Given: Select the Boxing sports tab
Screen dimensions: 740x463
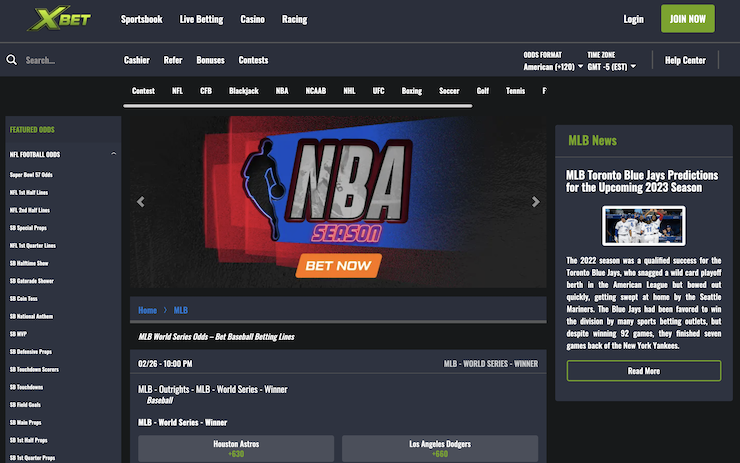Looking at the screenshot, I should click(x=412, y=91).
